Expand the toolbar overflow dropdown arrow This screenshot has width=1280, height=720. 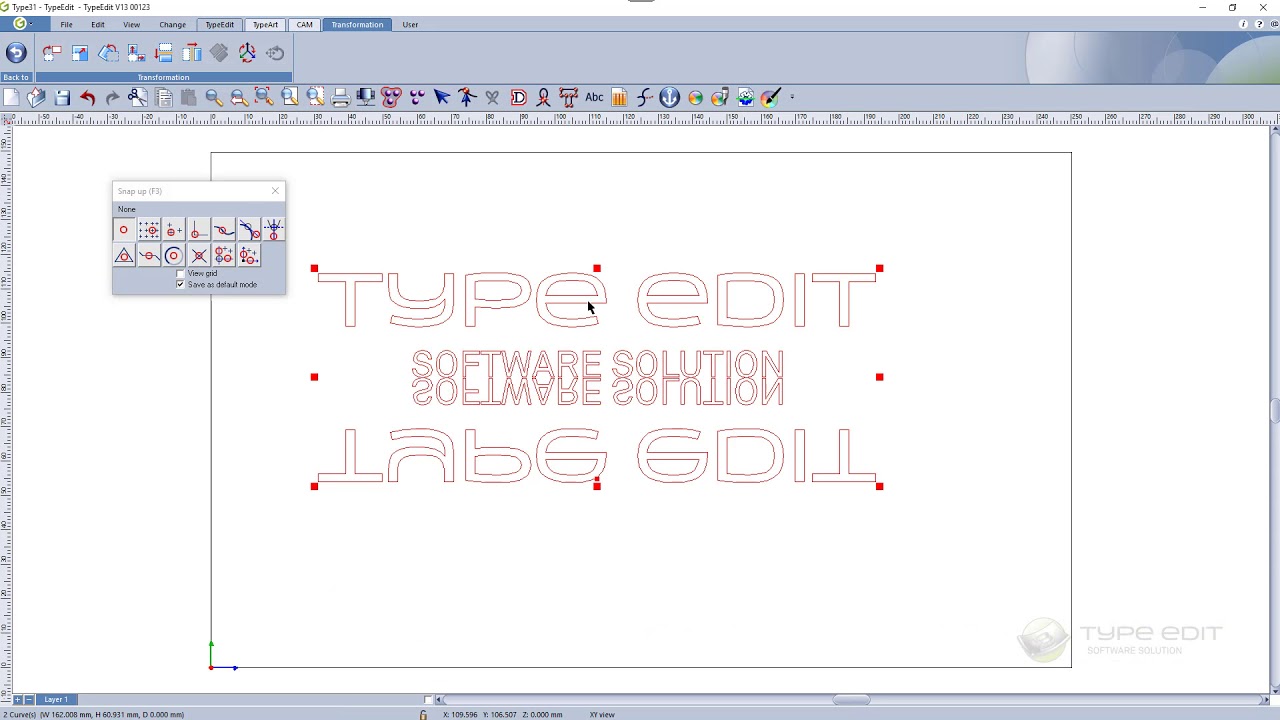[x=792, y=97]
